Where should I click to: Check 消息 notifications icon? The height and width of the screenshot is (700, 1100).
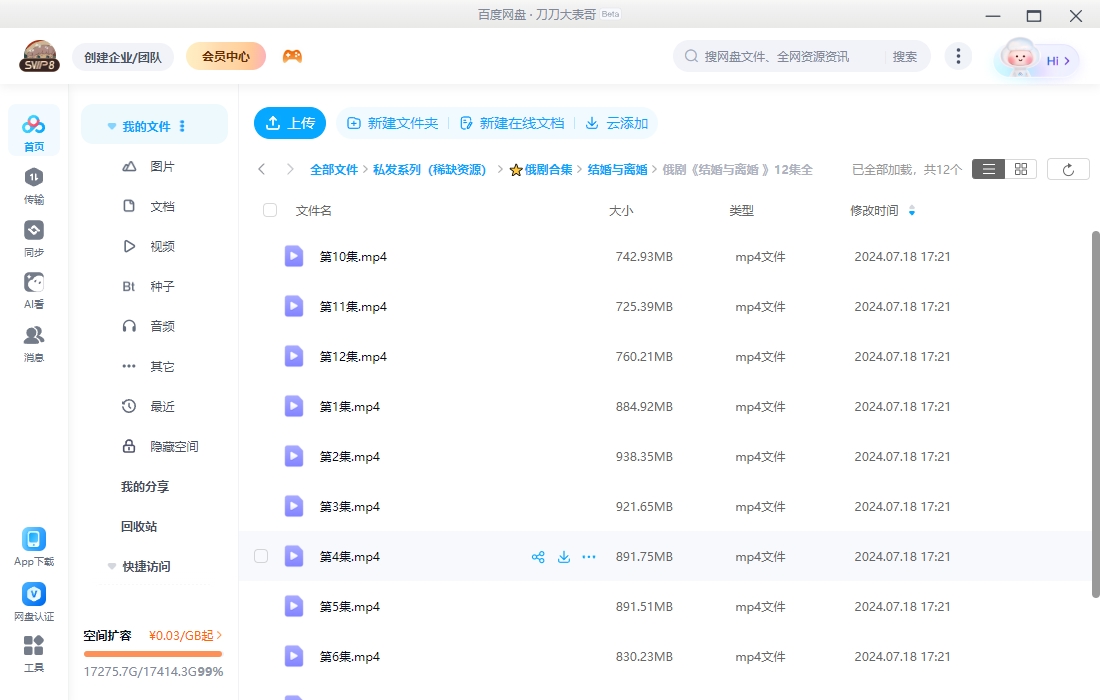pyautogui.click(x=33, y=338)
